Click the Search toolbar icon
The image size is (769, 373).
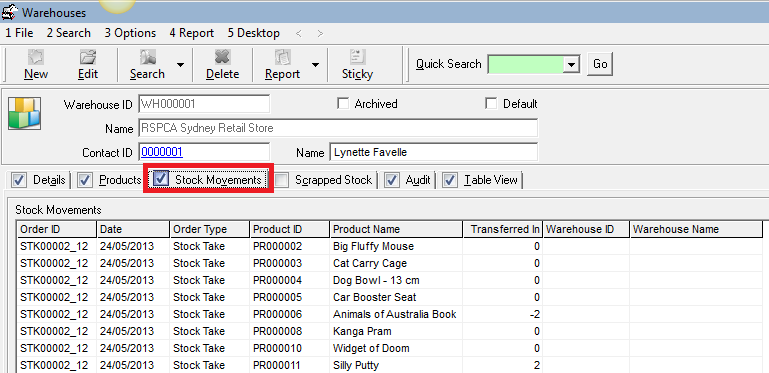coord(147,57)
